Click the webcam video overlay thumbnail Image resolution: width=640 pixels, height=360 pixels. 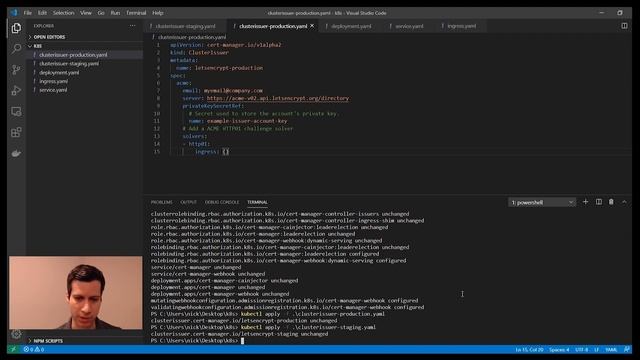point(76,293)
